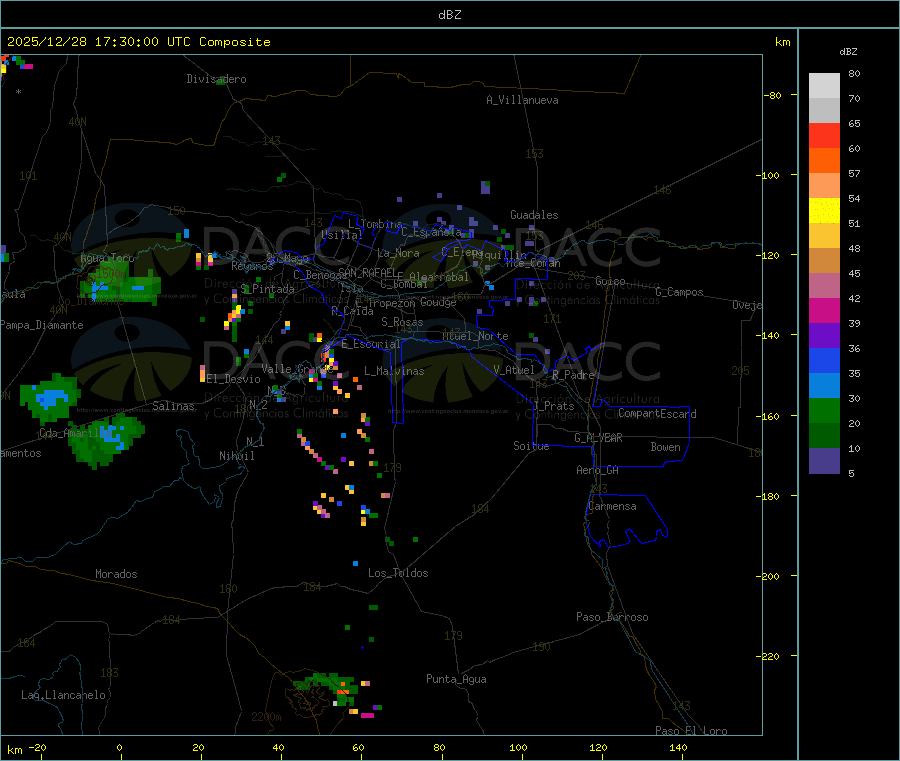Screen dimensions: 900x761
Task: Select the Atuel_Norte label
Action: [475, 336]
